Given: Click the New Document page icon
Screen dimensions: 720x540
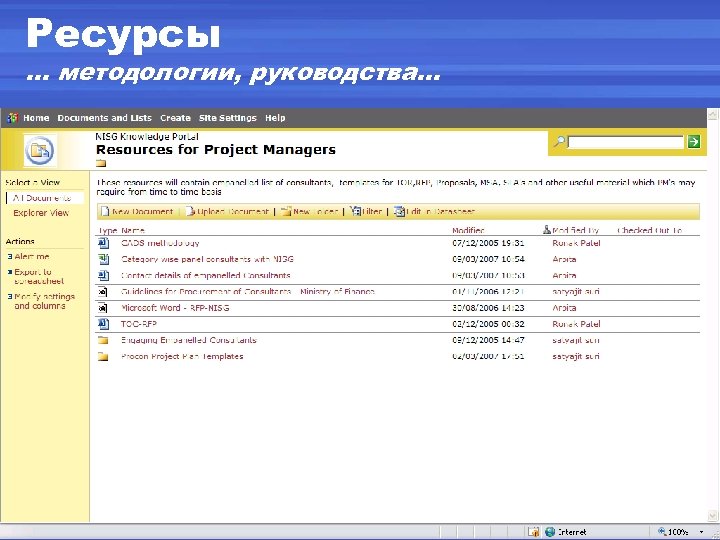Looking at the screenshot, I should (x=105, y=212).
